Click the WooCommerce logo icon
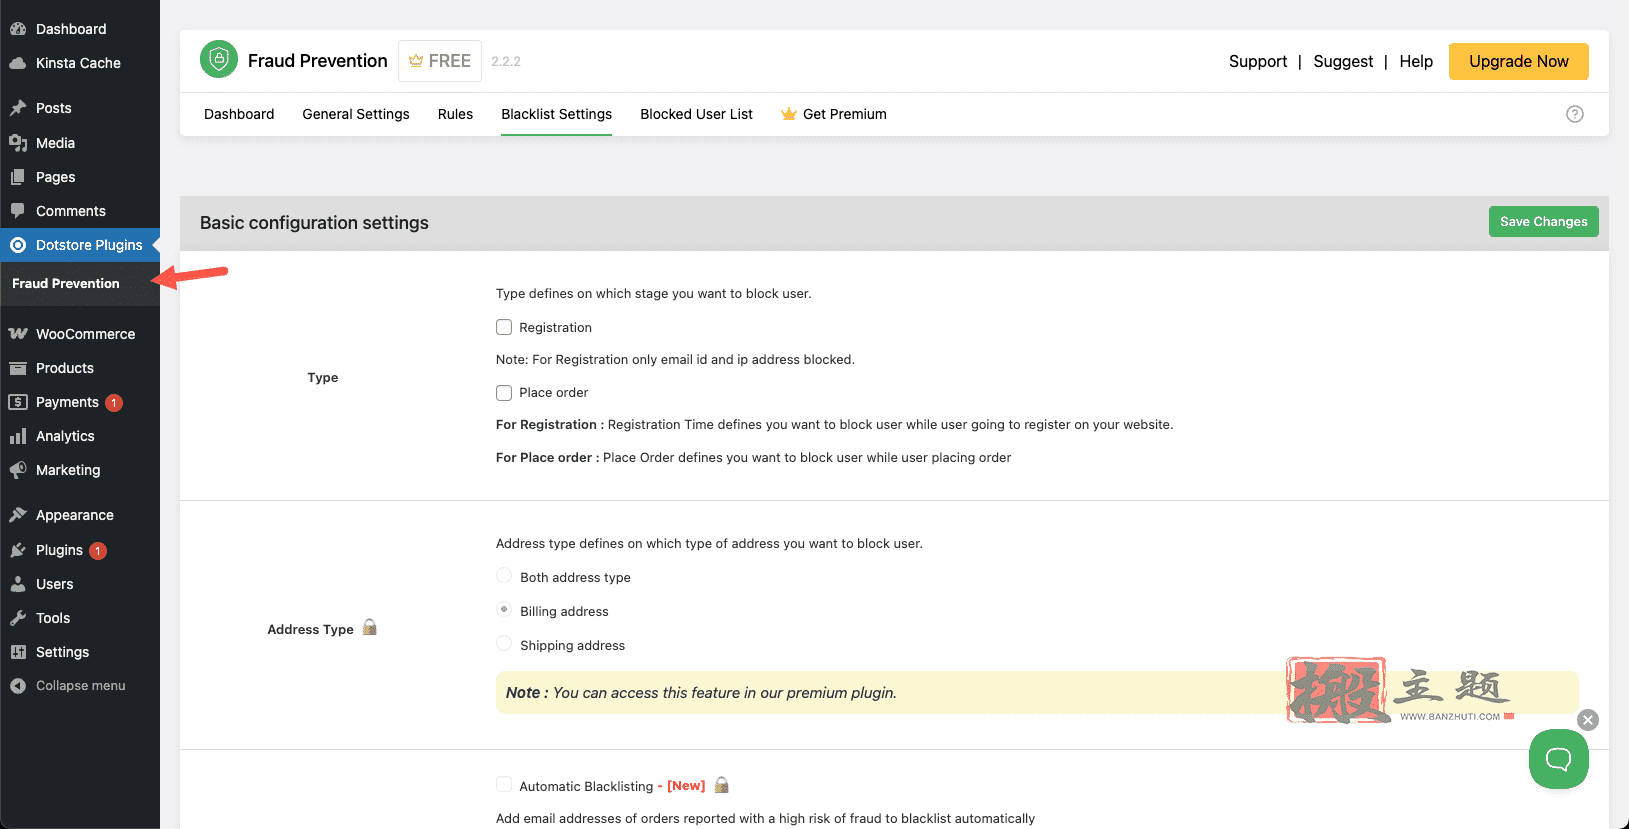1629x829 pixels. click(x=18, y=334)
